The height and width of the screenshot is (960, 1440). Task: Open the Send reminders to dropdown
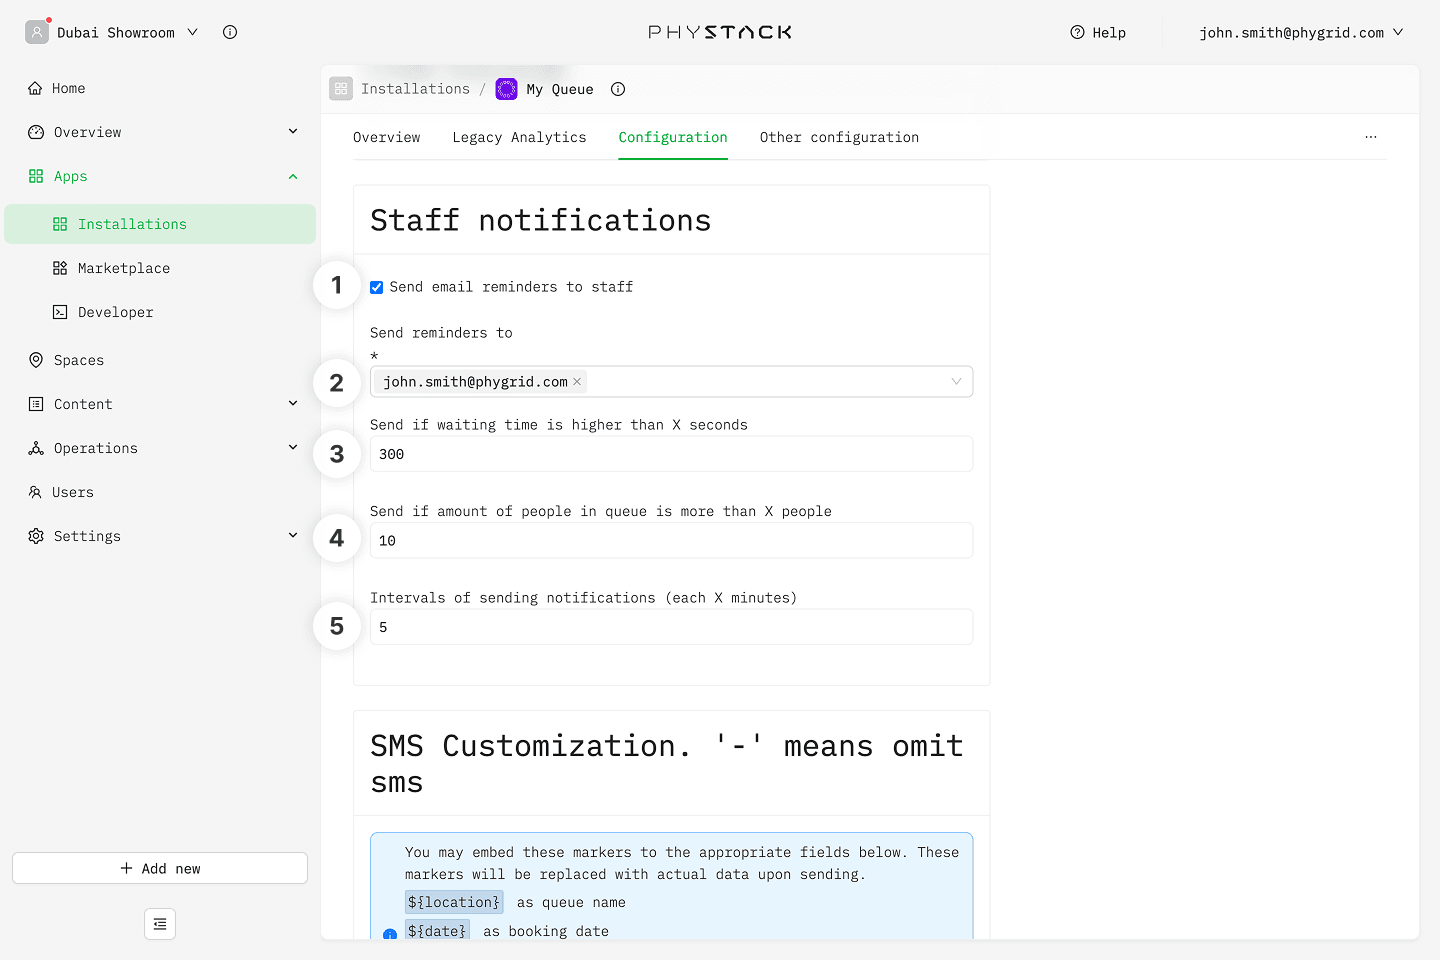coord(956,382)
